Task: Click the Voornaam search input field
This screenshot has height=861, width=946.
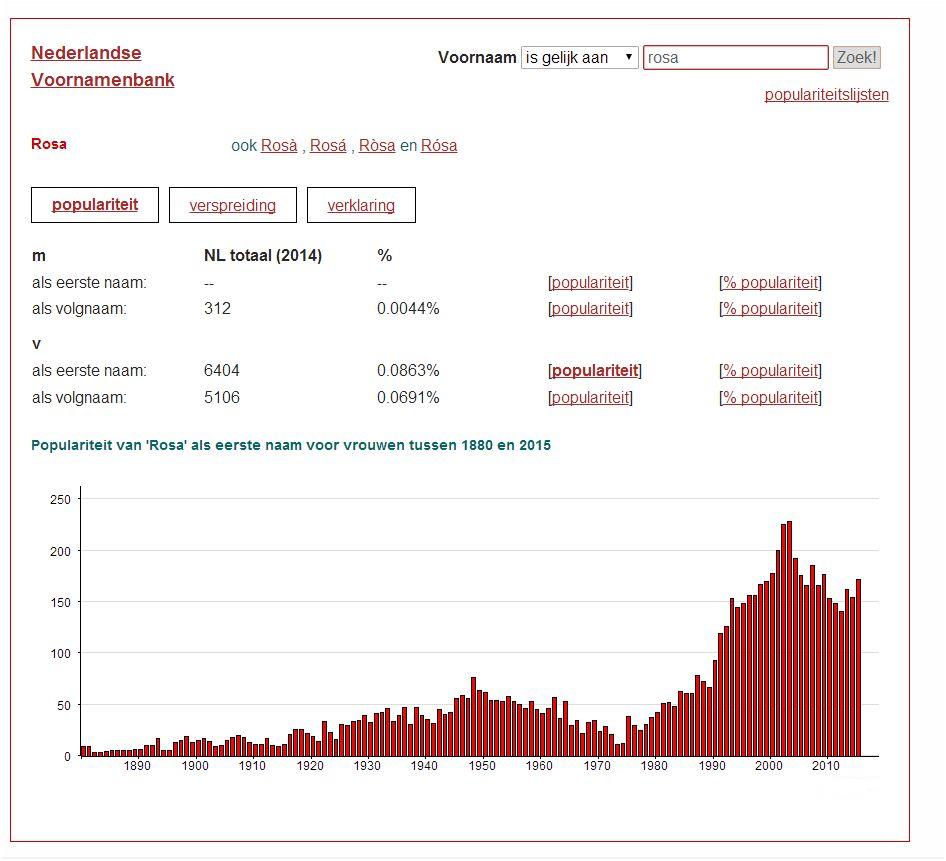Action: click(x=735, y=58)
